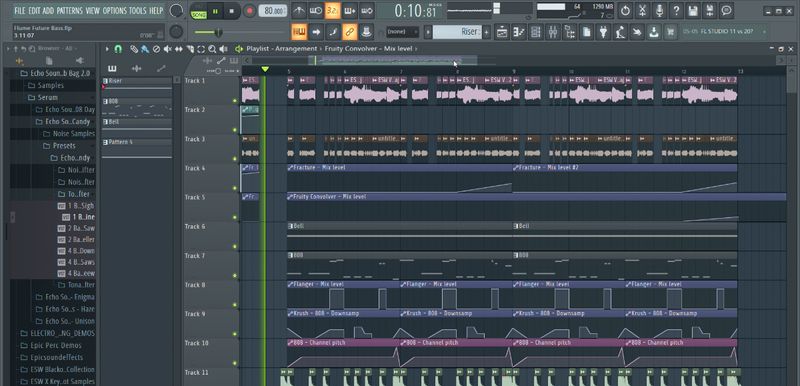Click the note/clip grouping stamp icon

(366, 32)
